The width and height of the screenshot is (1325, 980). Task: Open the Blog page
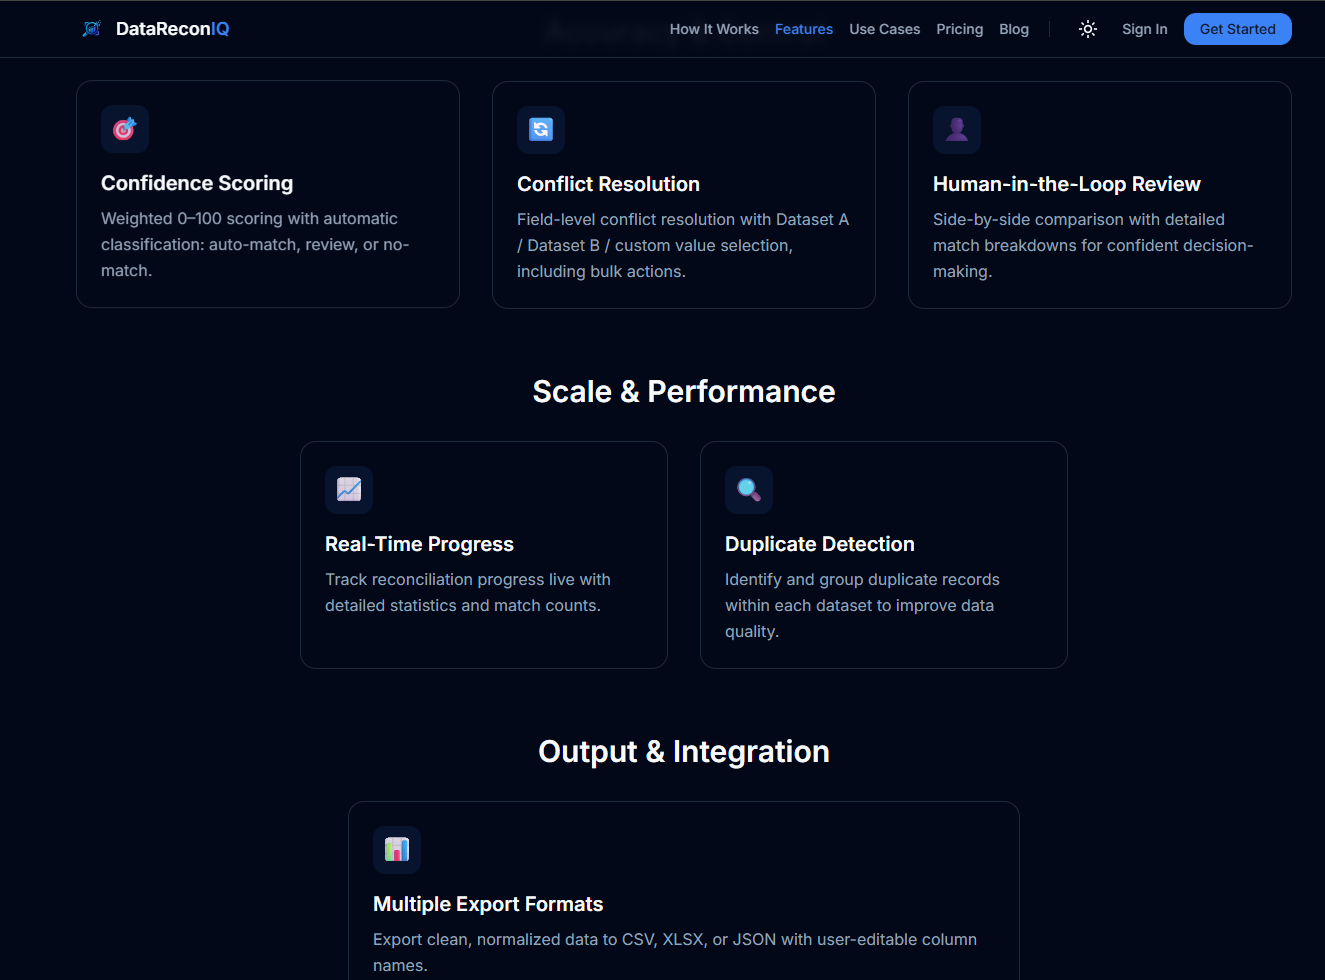click(1013, 29)
